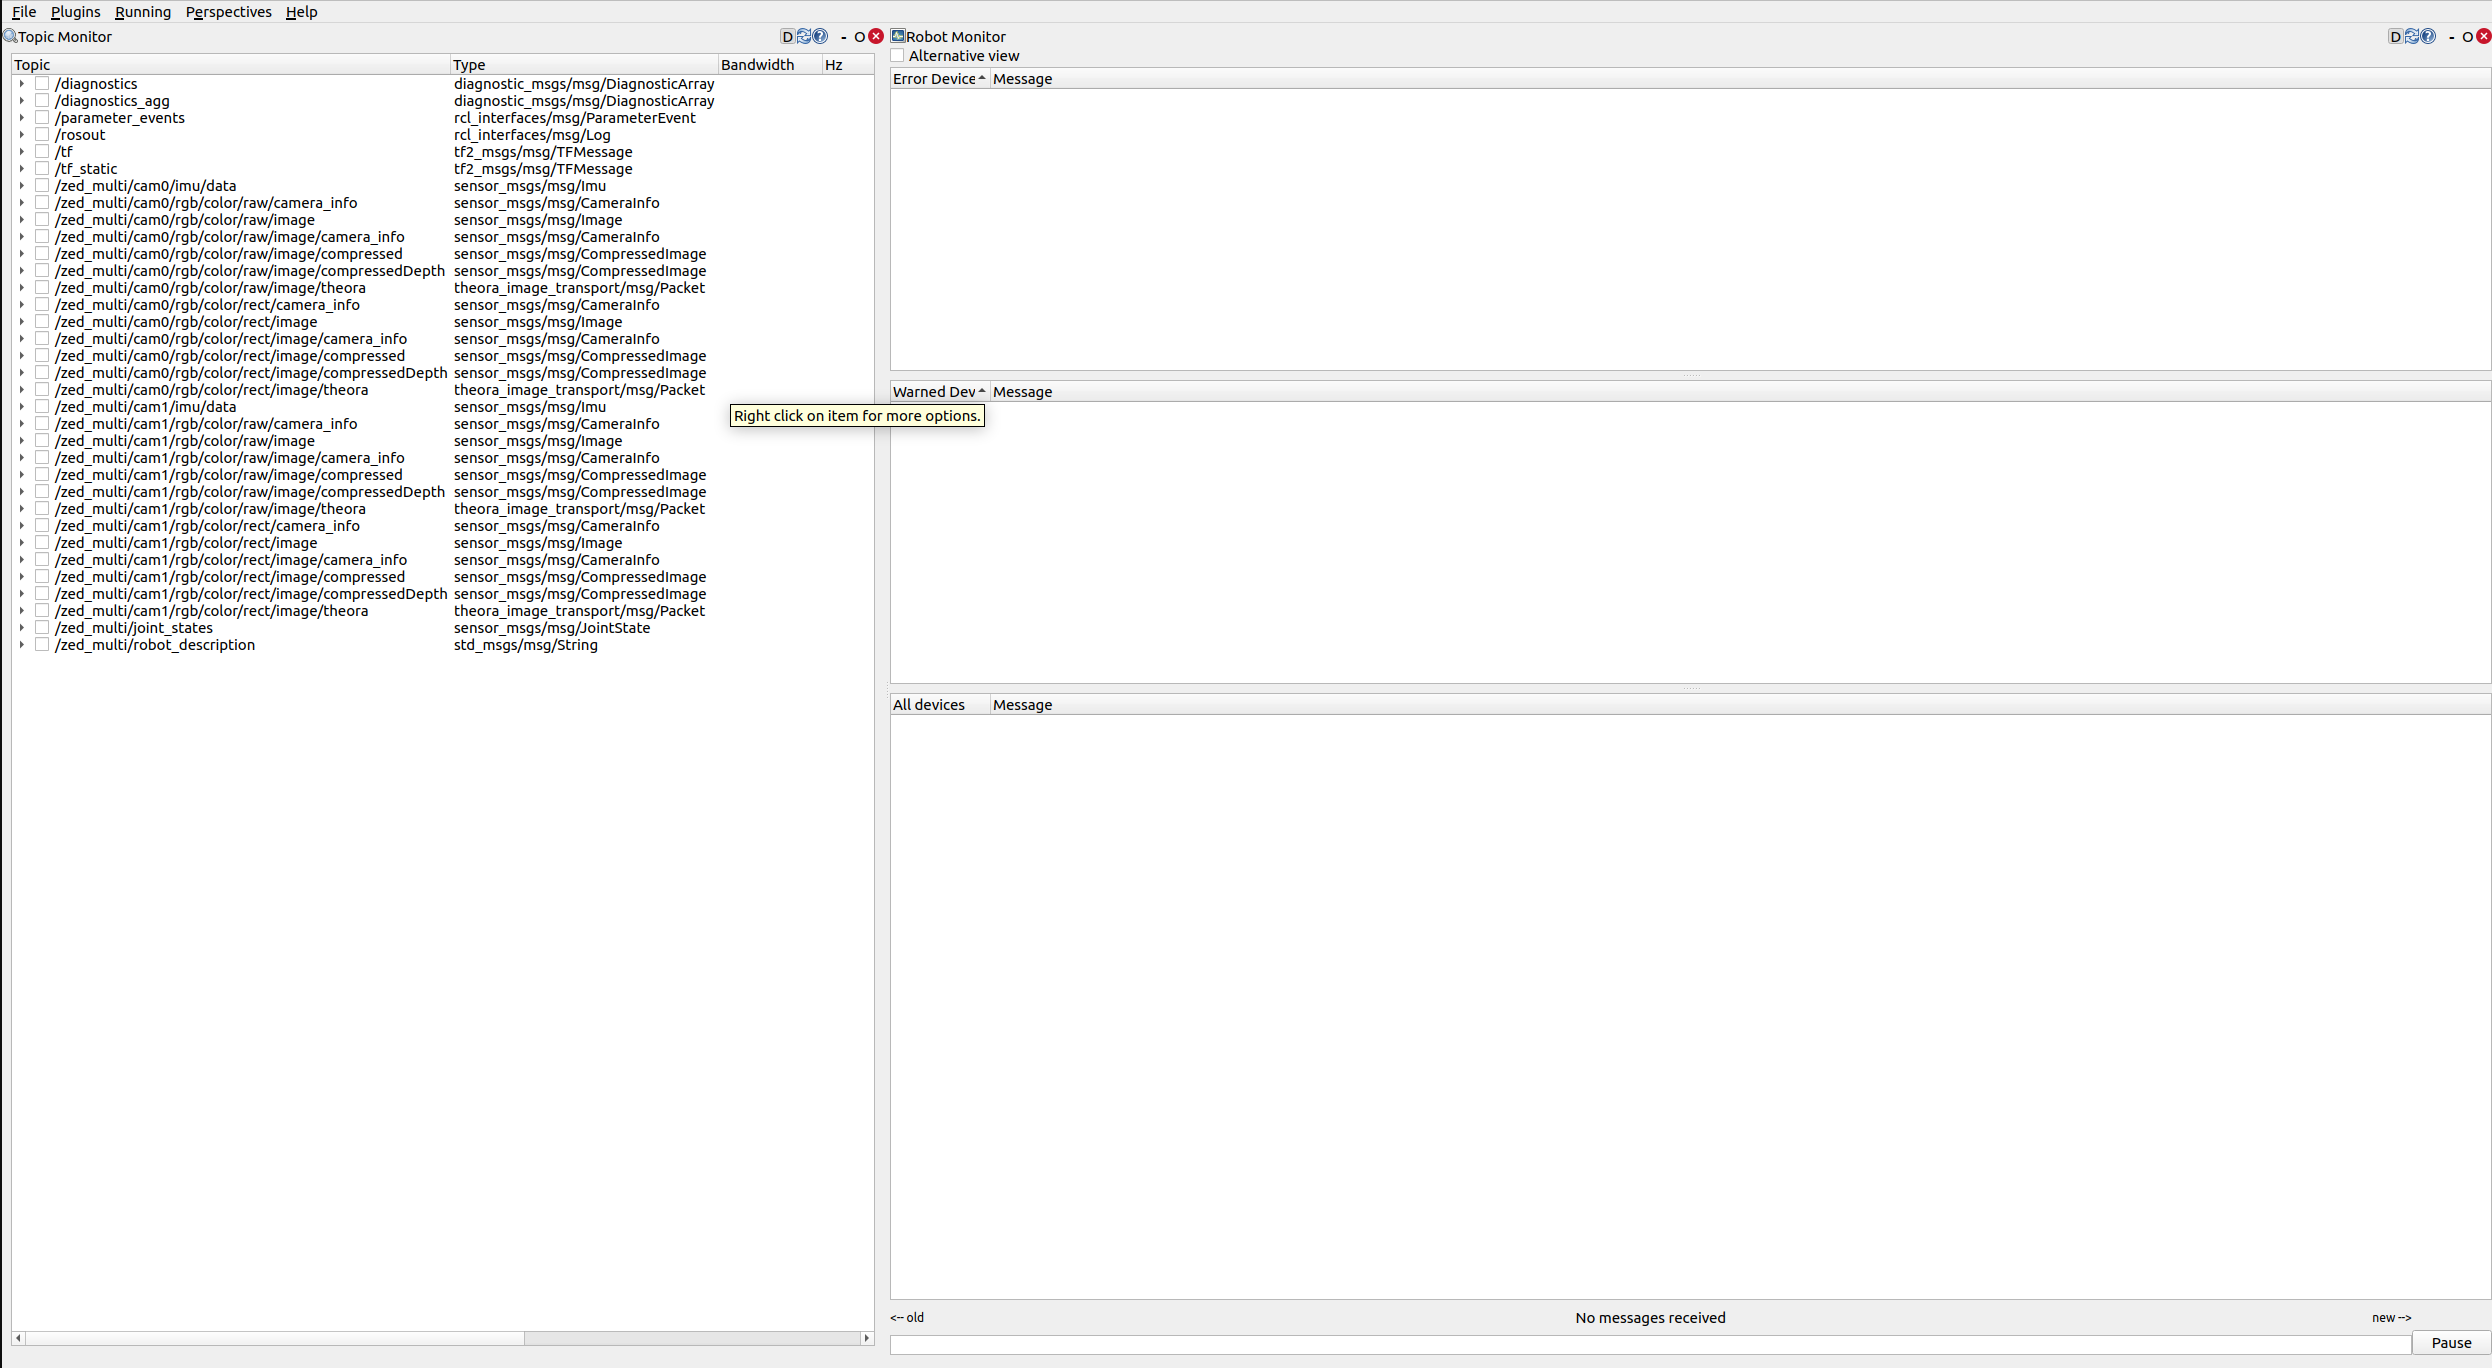Check the /diagnostics topic checkbox
Screen dimensions: 2492x1368
click(42, 84)
